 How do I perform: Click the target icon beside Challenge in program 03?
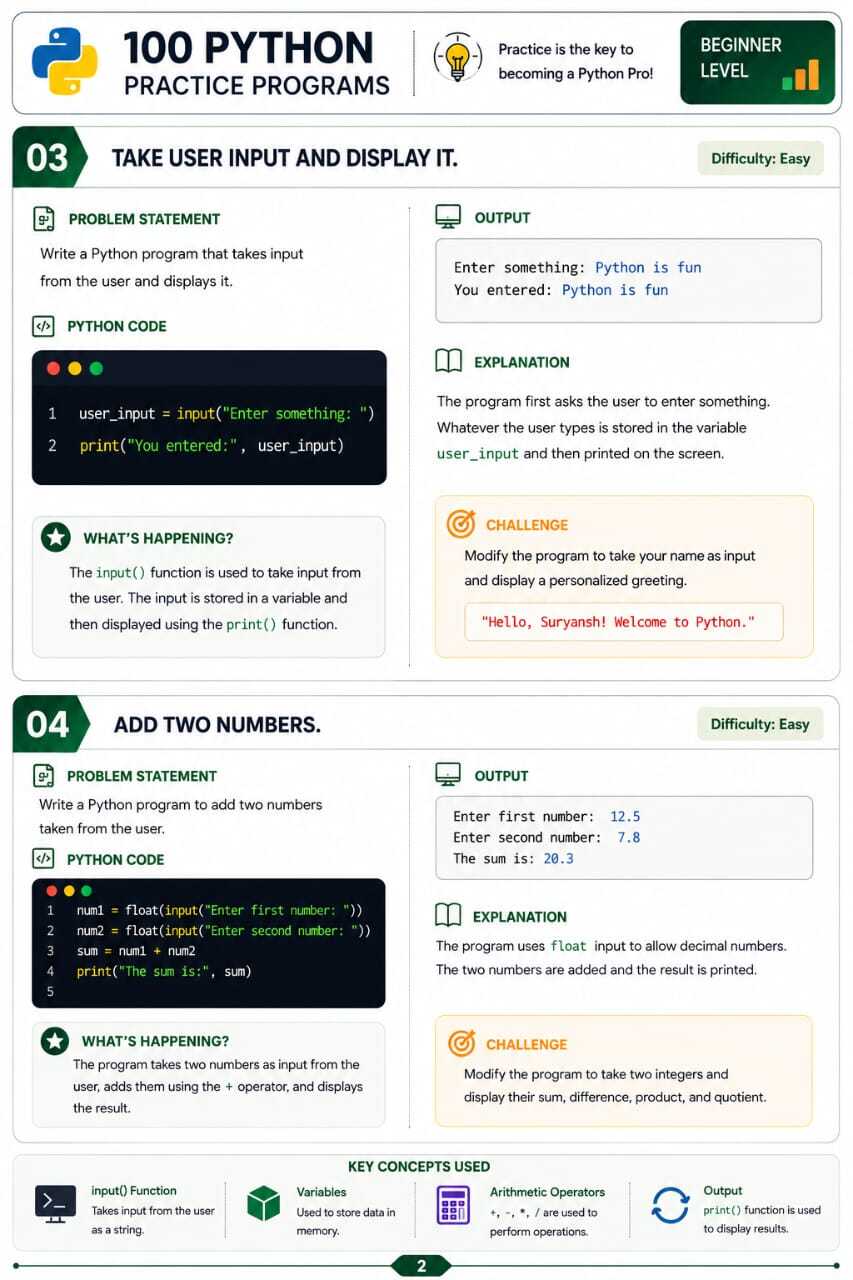tap(460, 524)
